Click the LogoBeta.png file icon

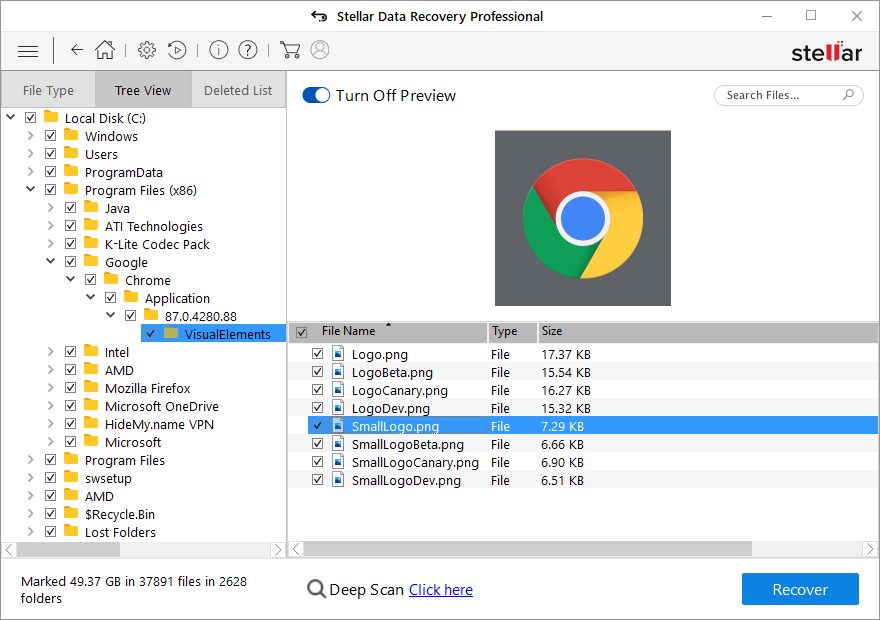click(x=338, y=371)
